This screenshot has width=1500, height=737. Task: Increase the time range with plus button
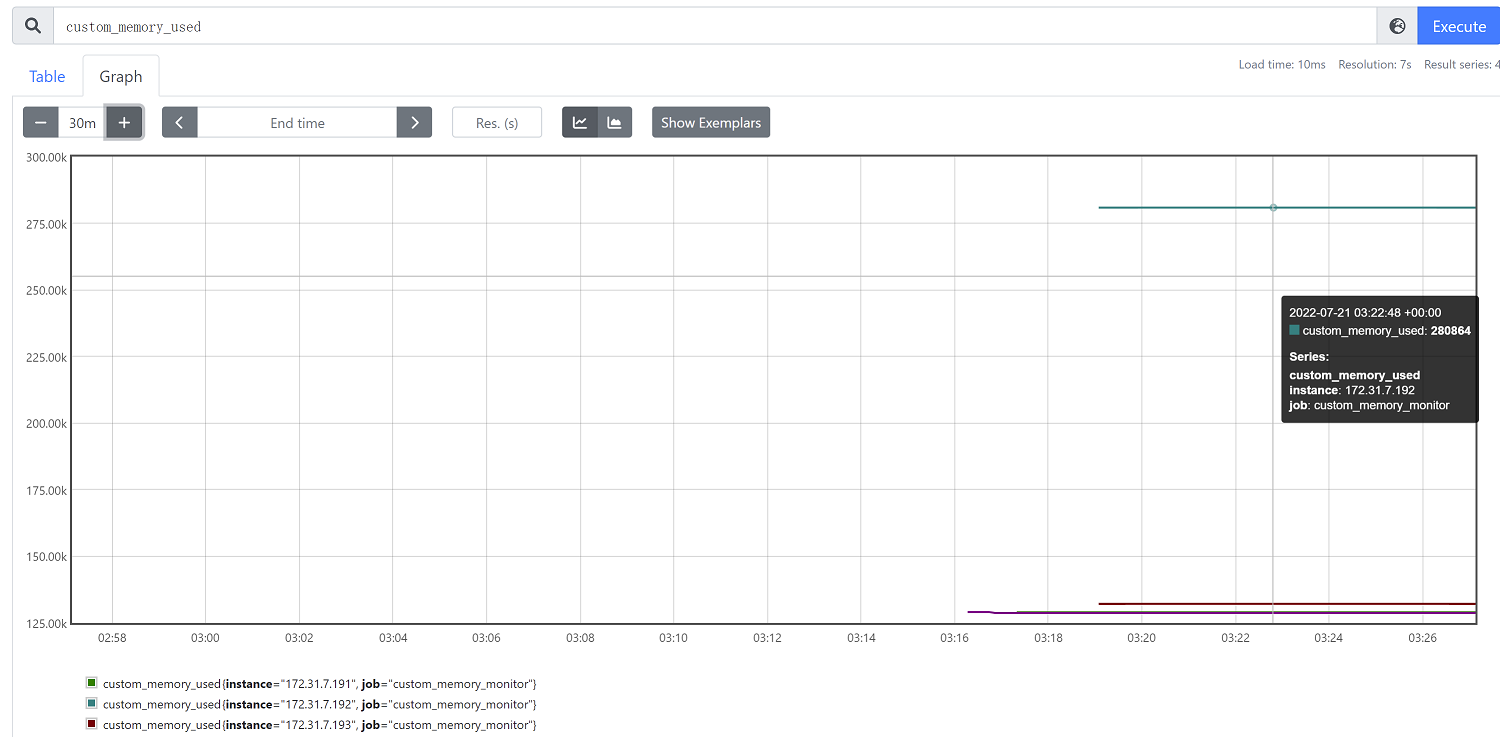124,123
